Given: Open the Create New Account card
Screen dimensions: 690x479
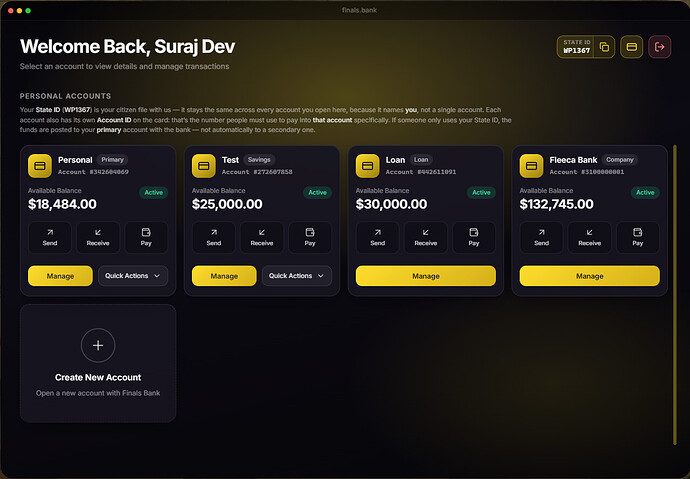Looking at the screenshot, I should pos(98,363).
